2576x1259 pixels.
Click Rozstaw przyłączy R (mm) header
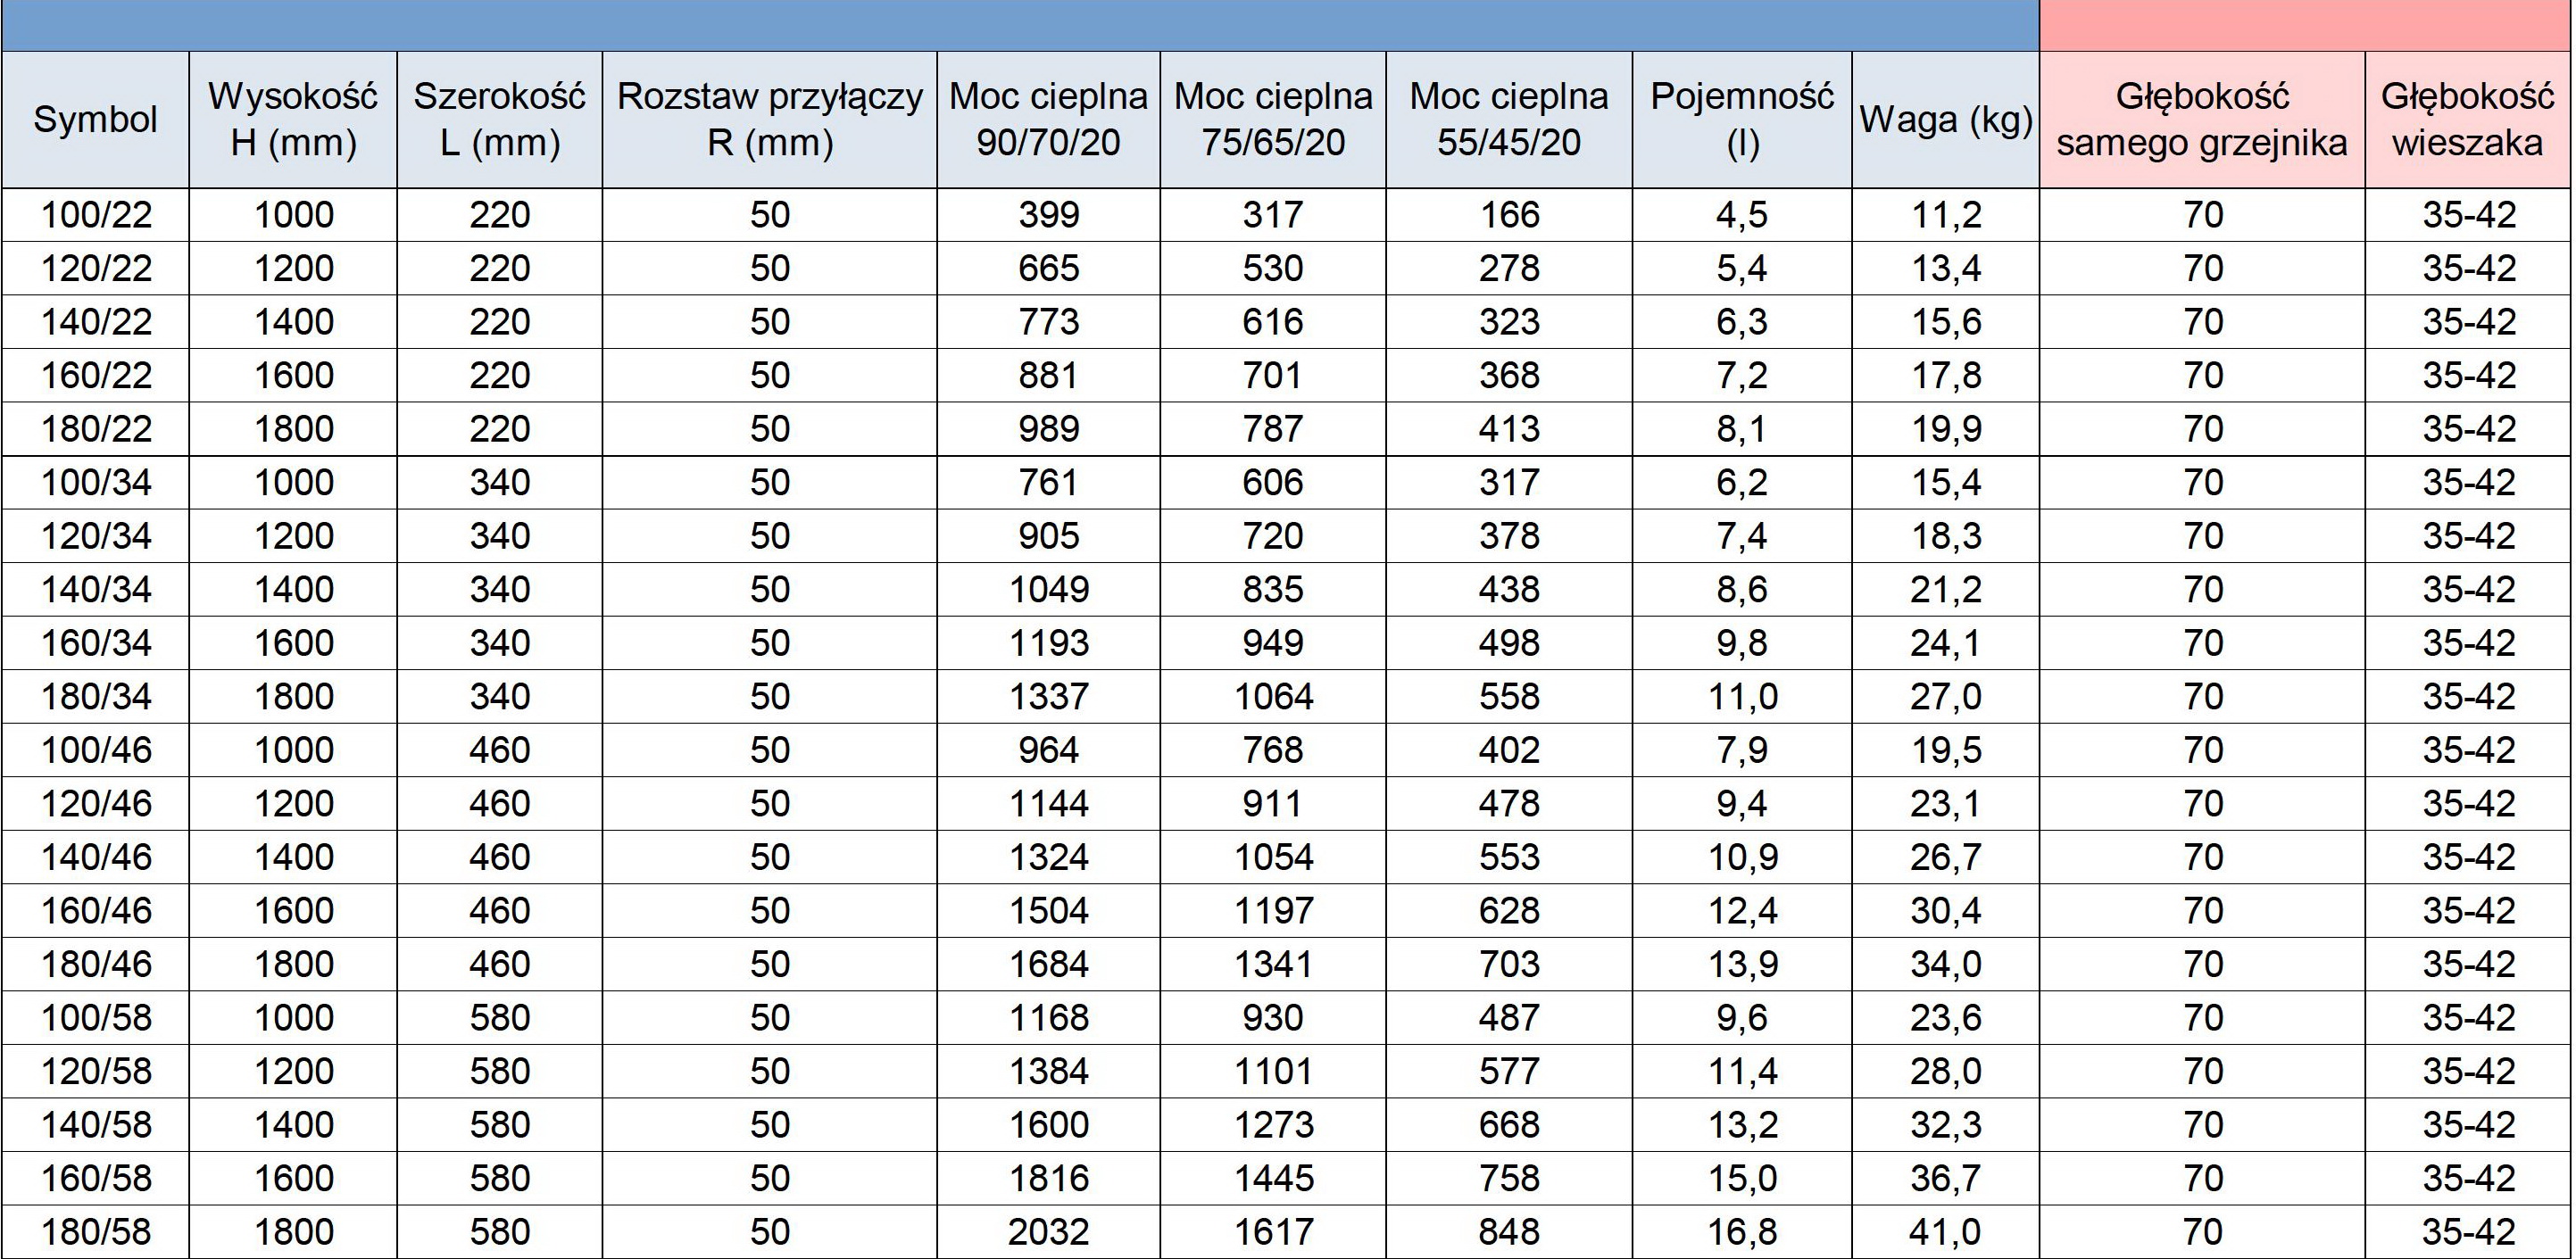(769, 120)
